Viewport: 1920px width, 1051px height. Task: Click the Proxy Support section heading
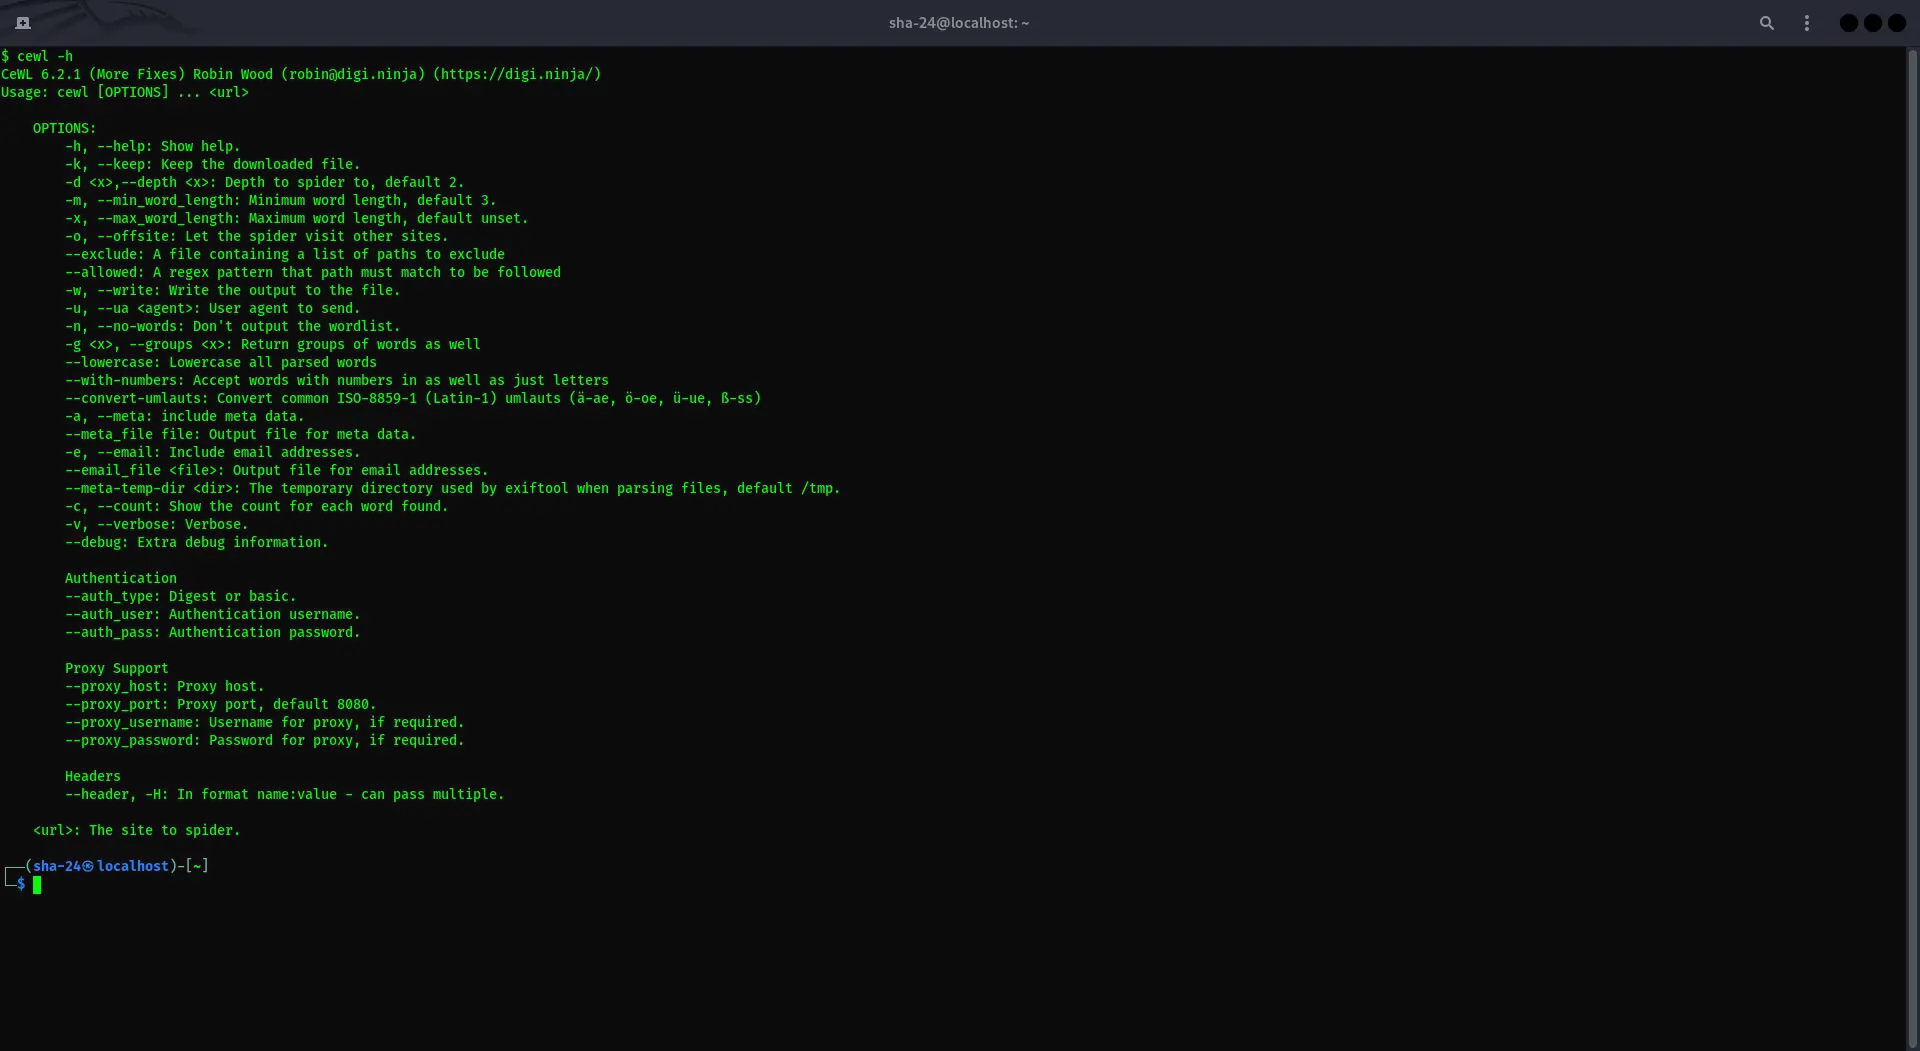click(116, 668)
